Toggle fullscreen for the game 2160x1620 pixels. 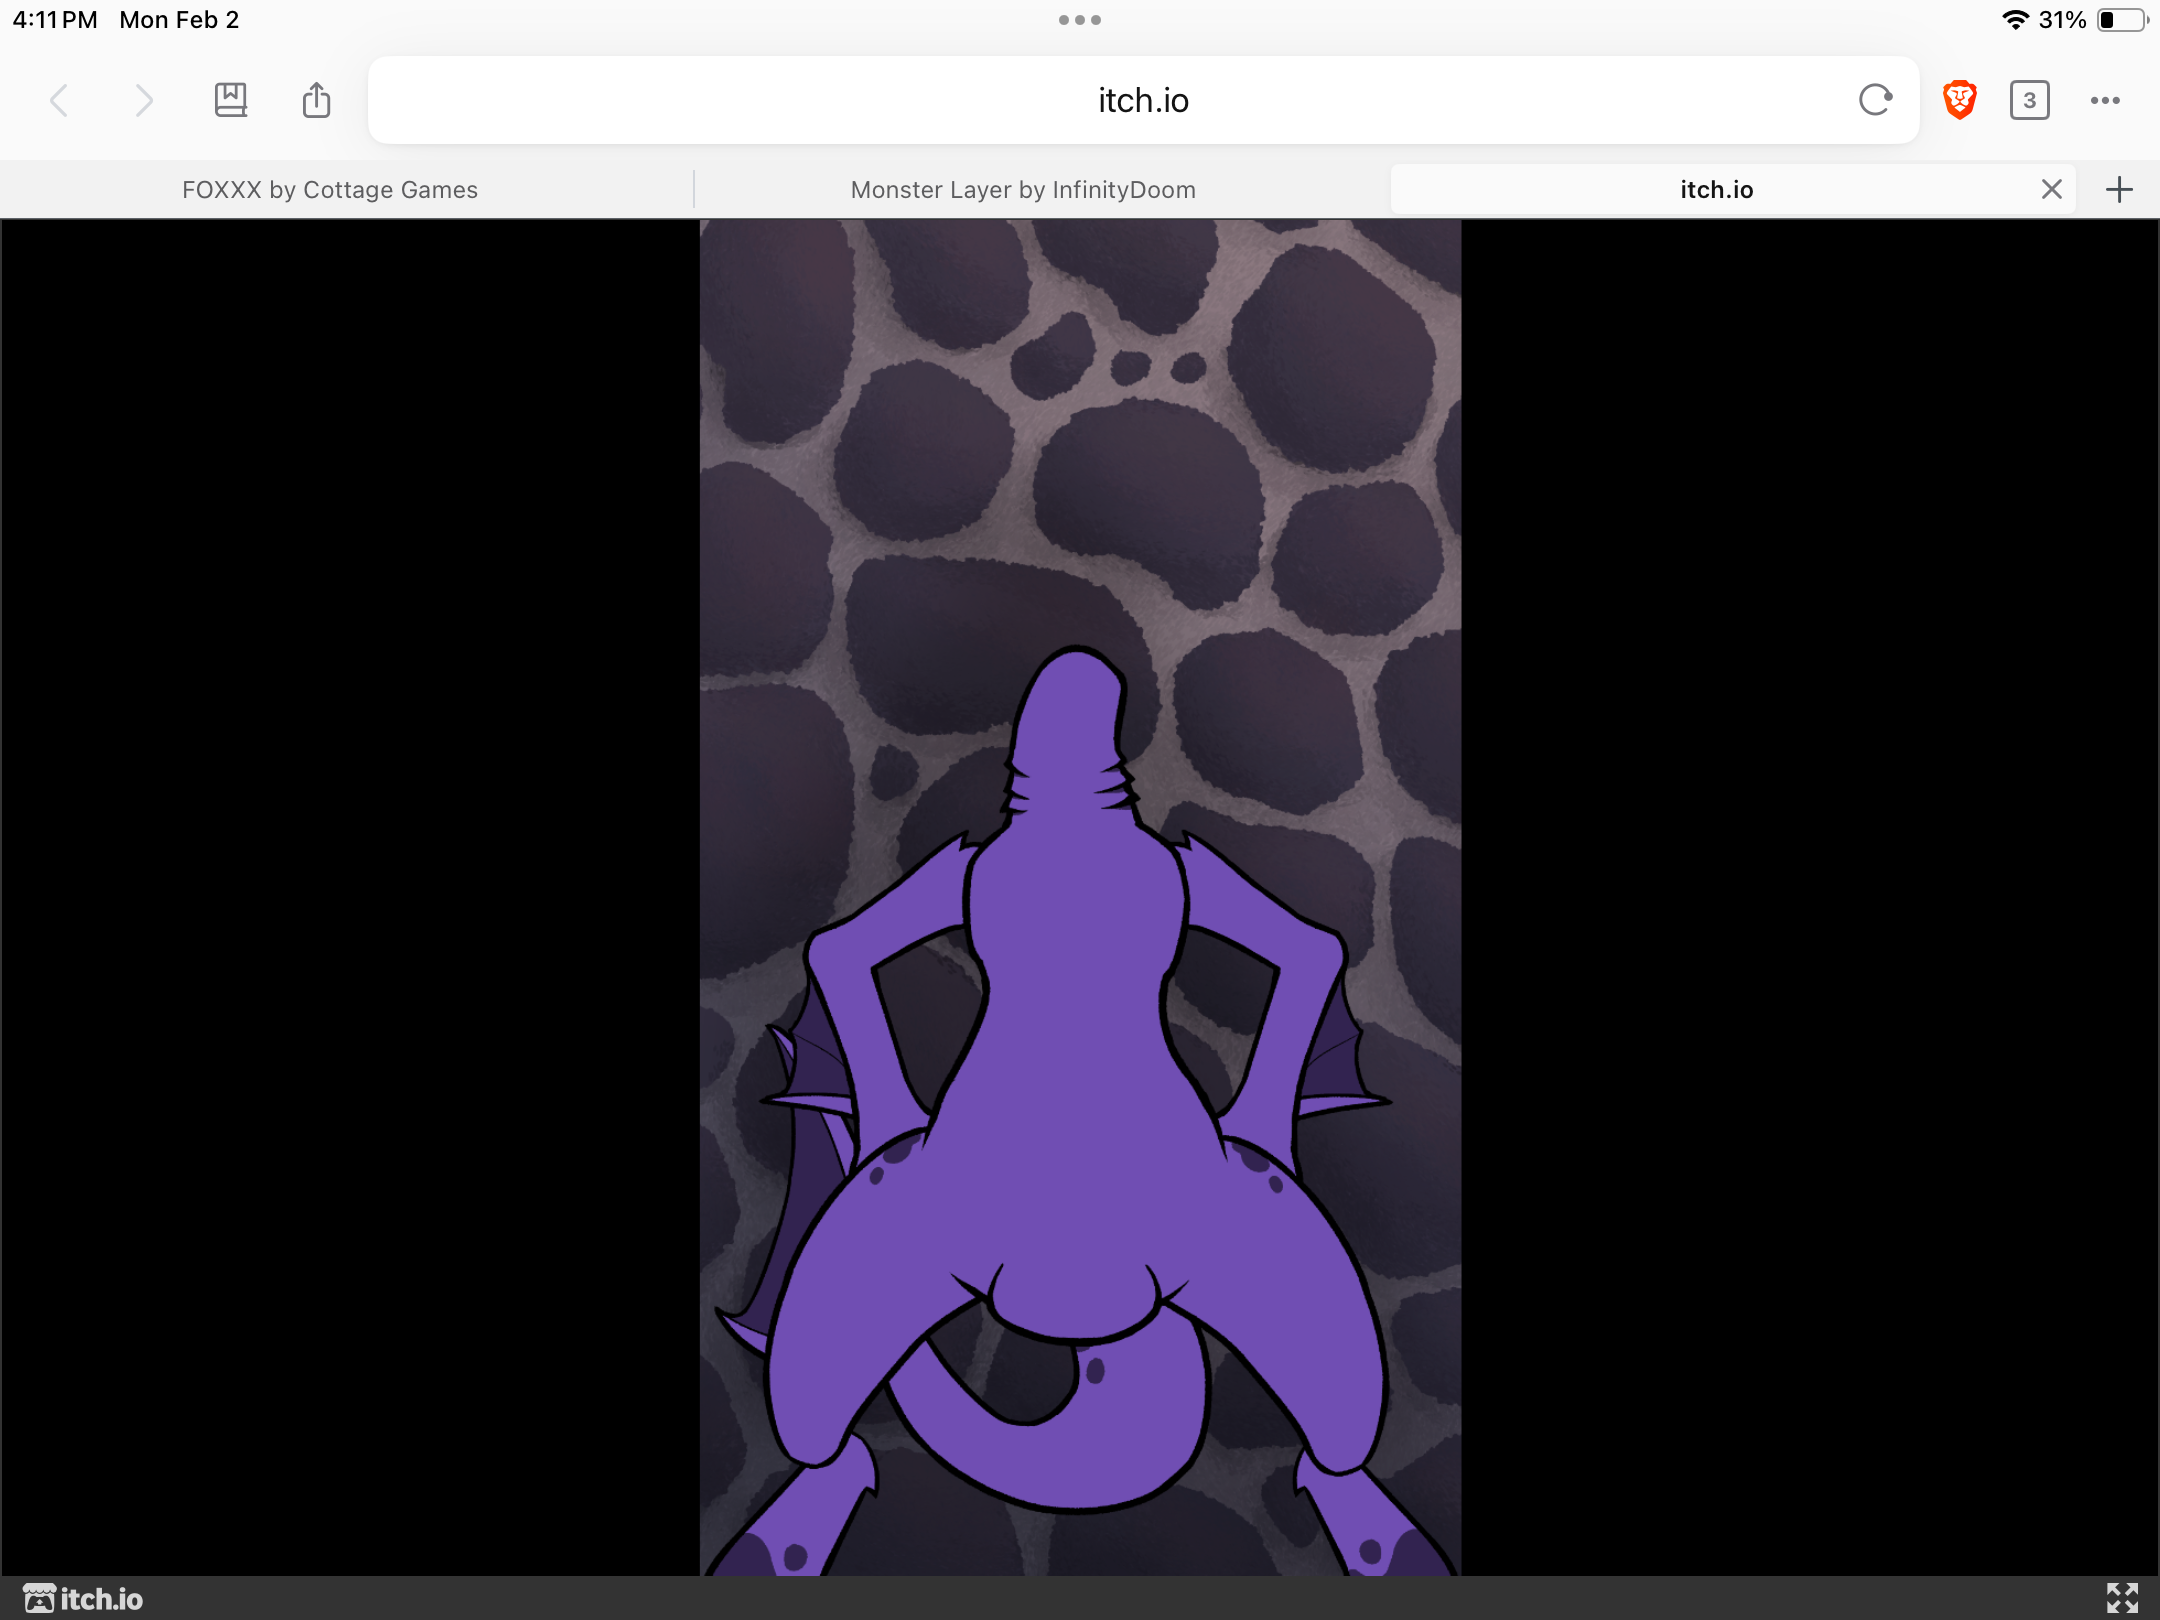tap(2122, 1598)
